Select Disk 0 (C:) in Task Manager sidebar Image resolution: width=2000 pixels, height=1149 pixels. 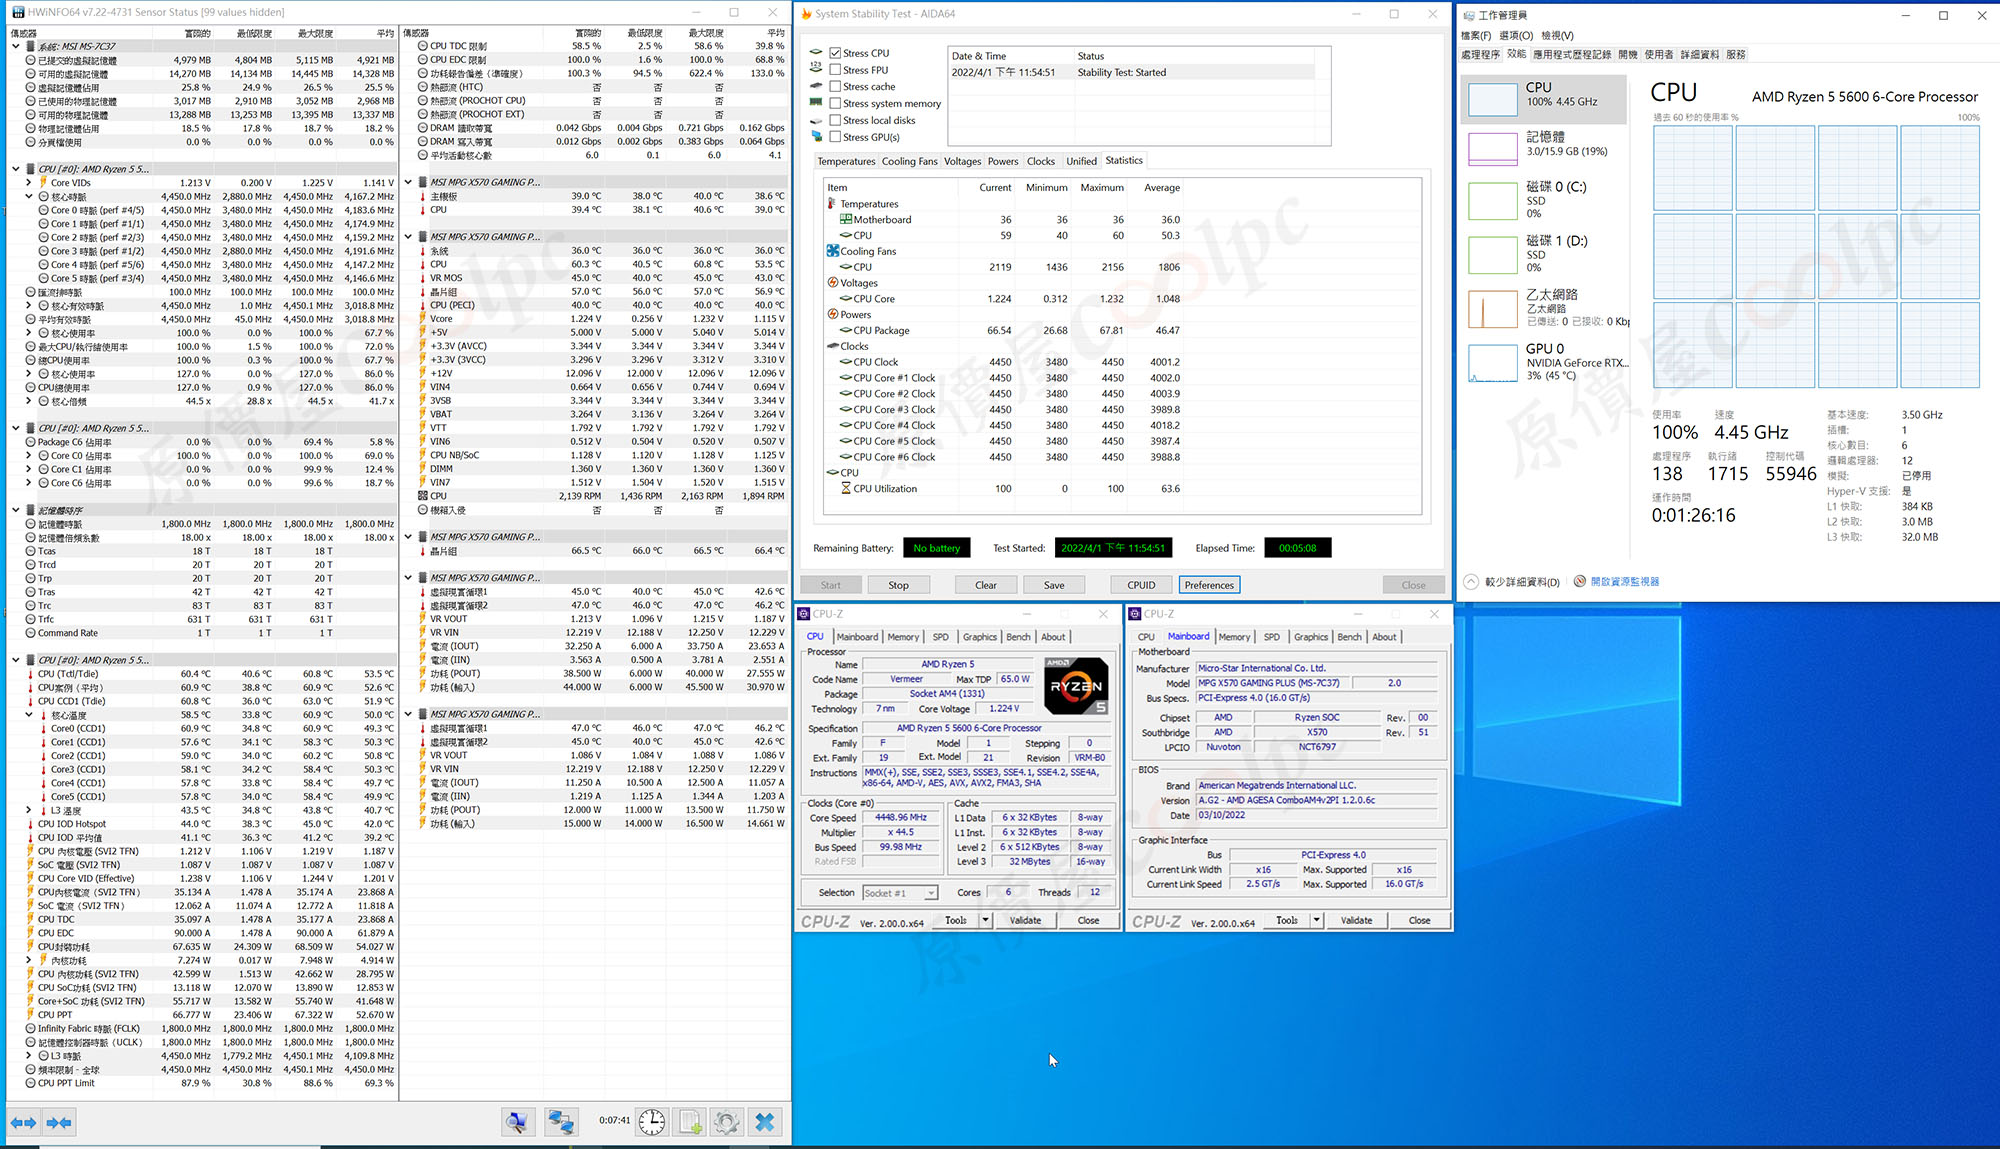(1547, 199)
